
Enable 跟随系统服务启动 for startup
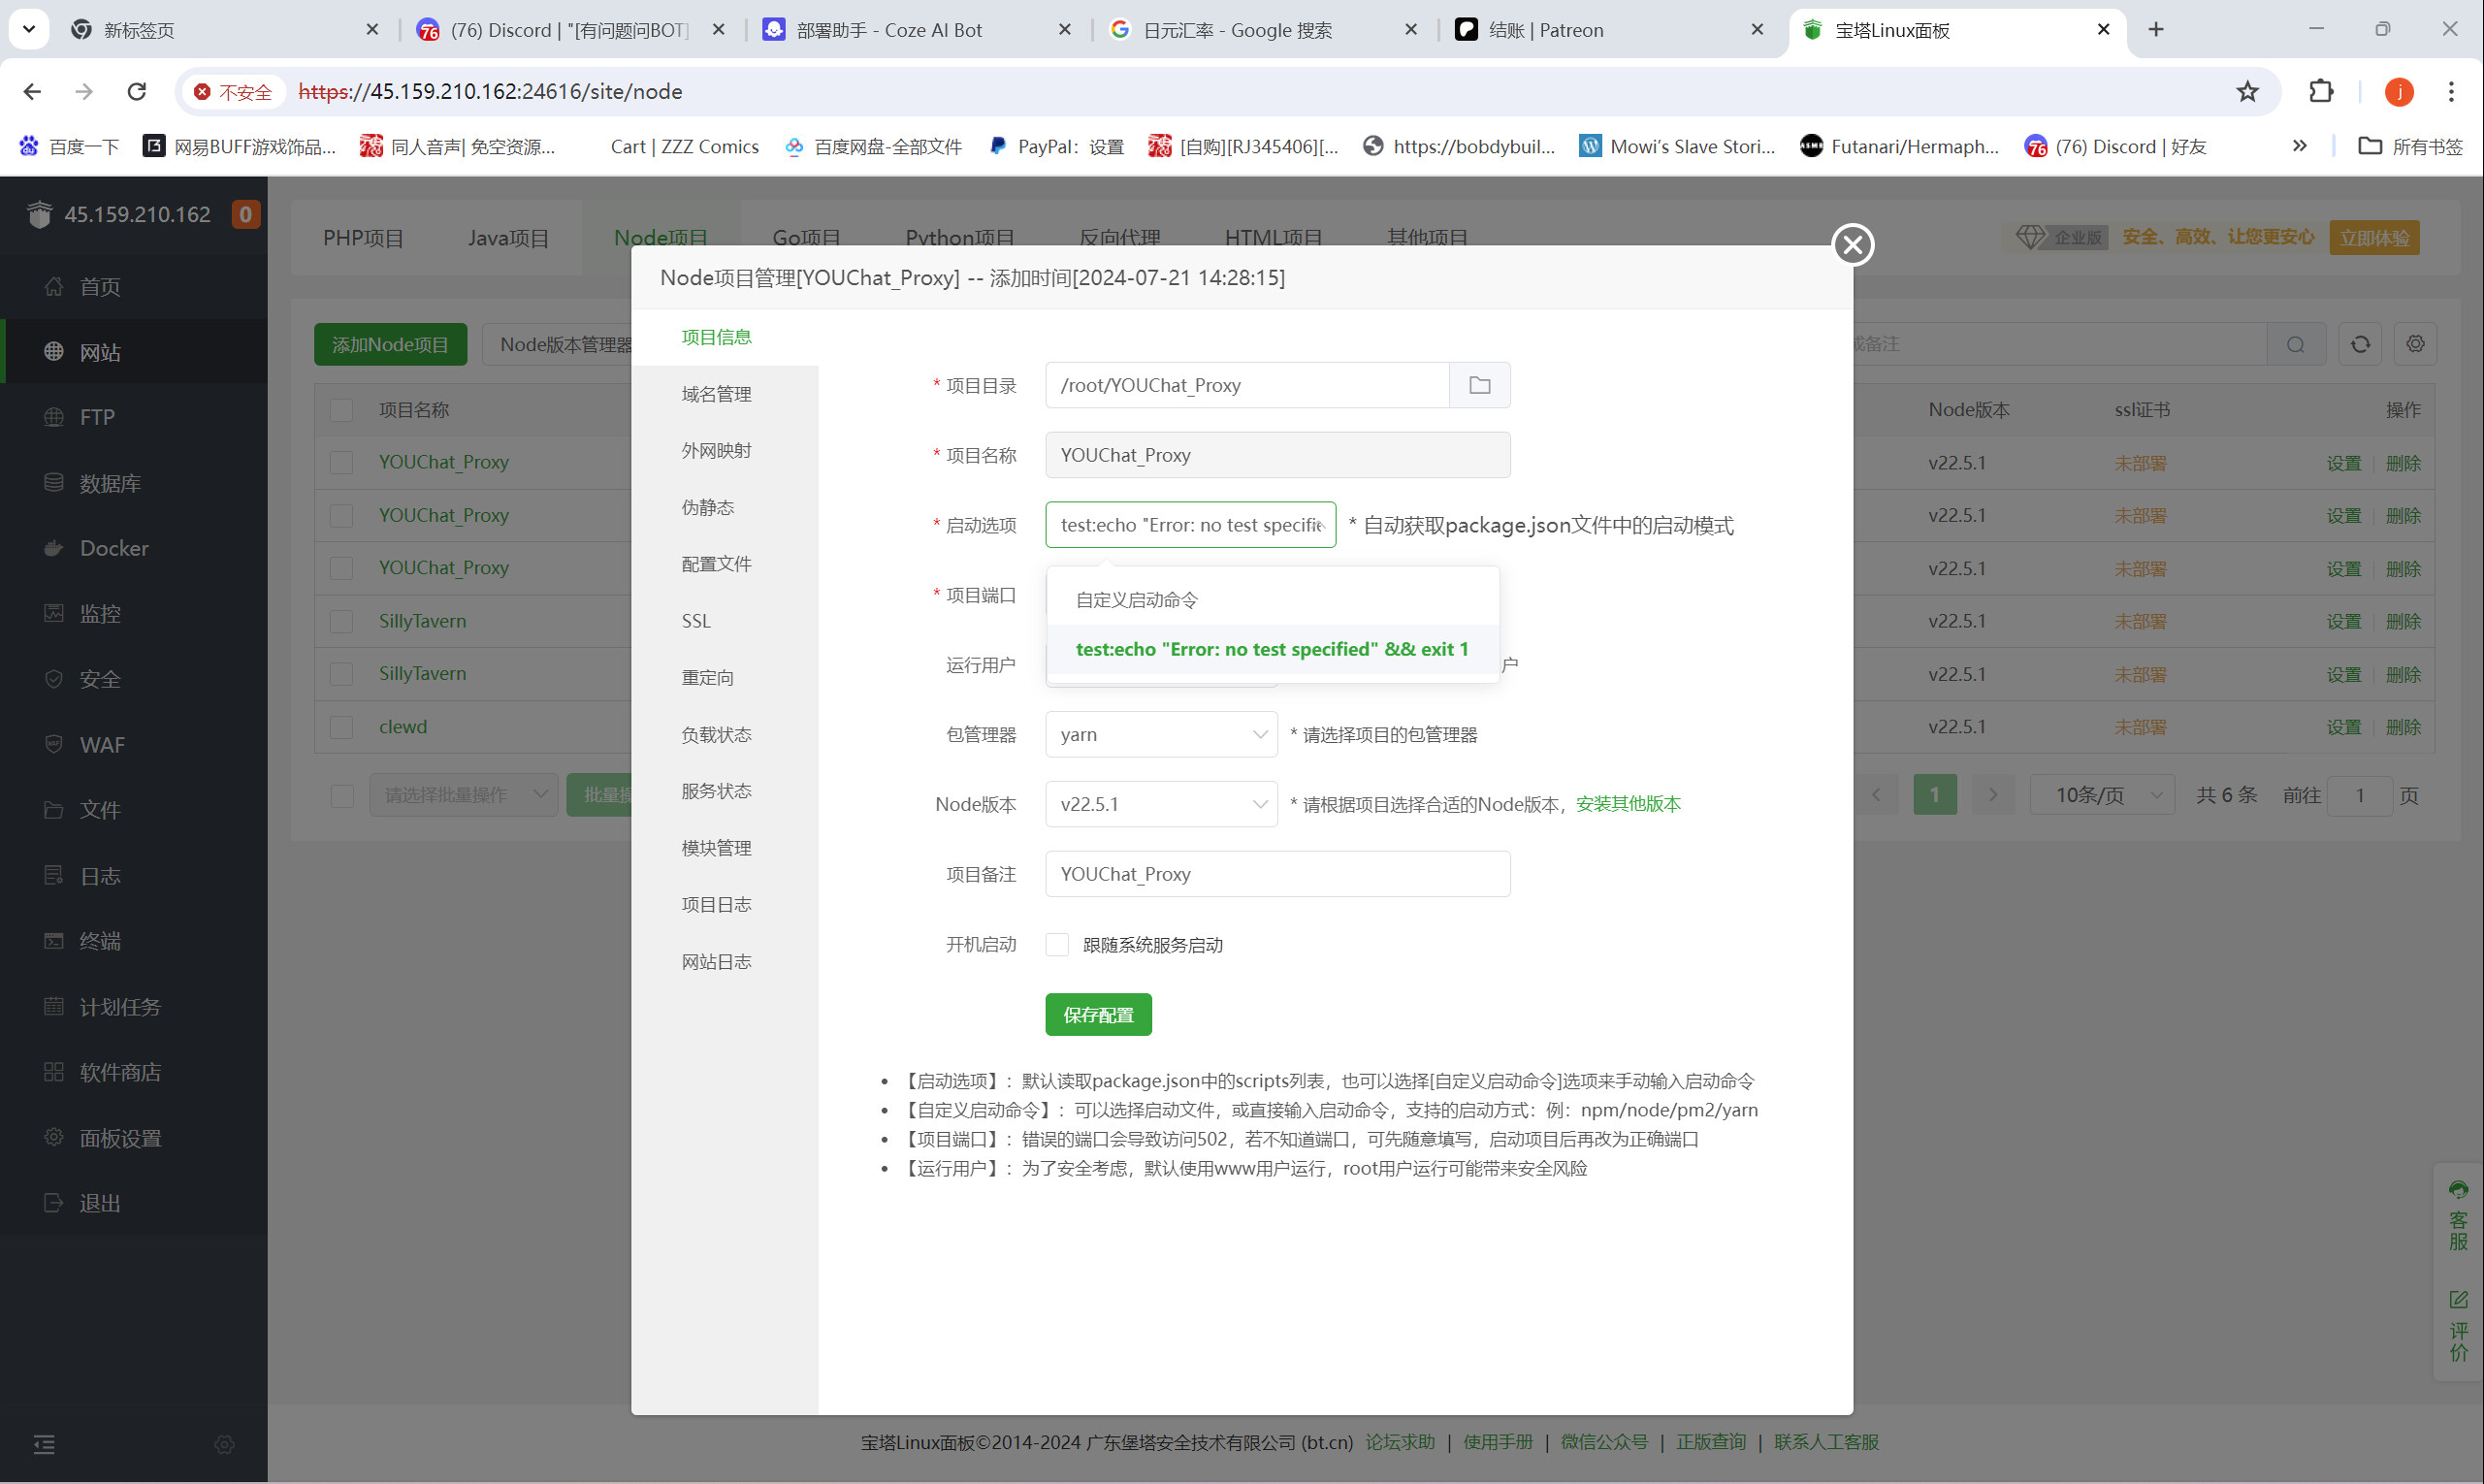point(1057,944)
